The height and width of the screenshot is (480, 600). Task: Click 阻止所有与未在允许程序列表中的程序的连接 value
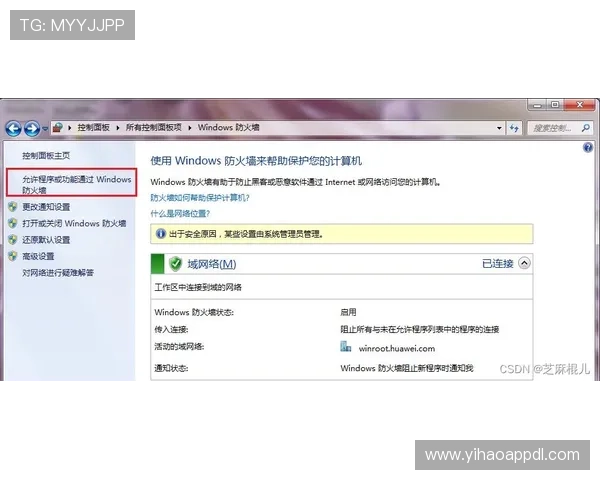(x=419, y=330)
